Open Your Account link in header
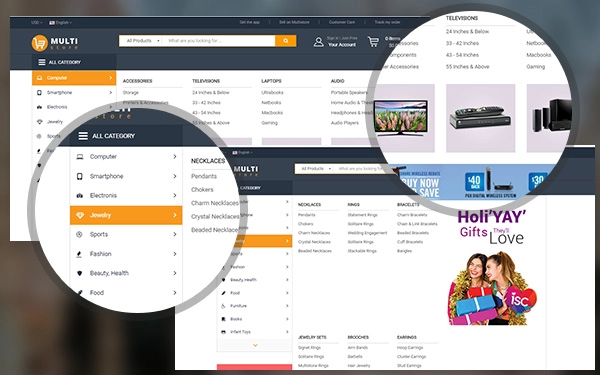600x375 pixels. pyautogui.click(x=342, y=45)
